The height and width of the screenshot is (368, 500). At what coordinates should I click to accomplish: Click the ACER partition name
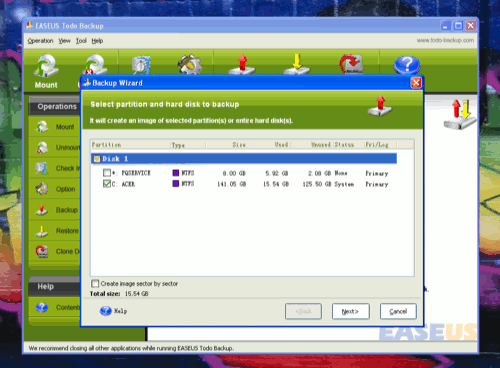(128, 184)
